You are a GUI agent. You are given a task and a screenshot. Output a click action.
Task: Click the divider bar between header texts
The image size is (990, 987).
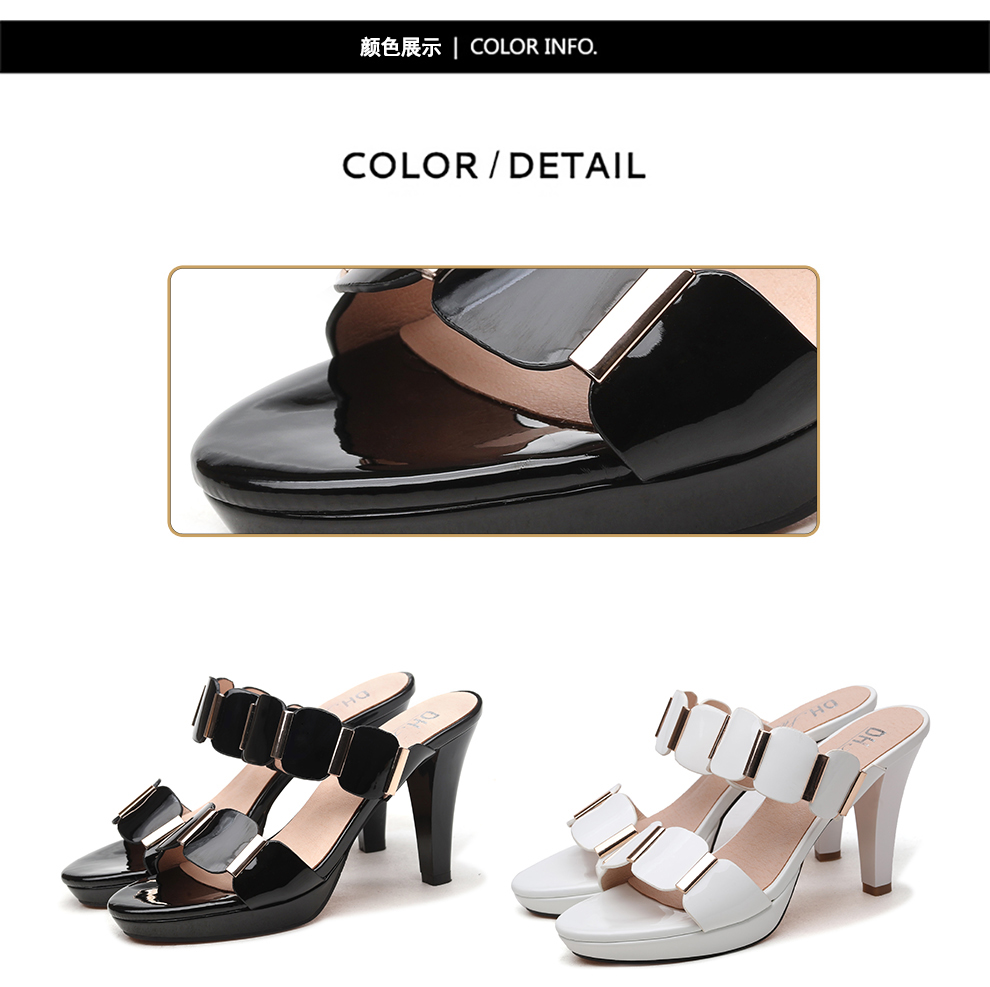tap(455, 47)
